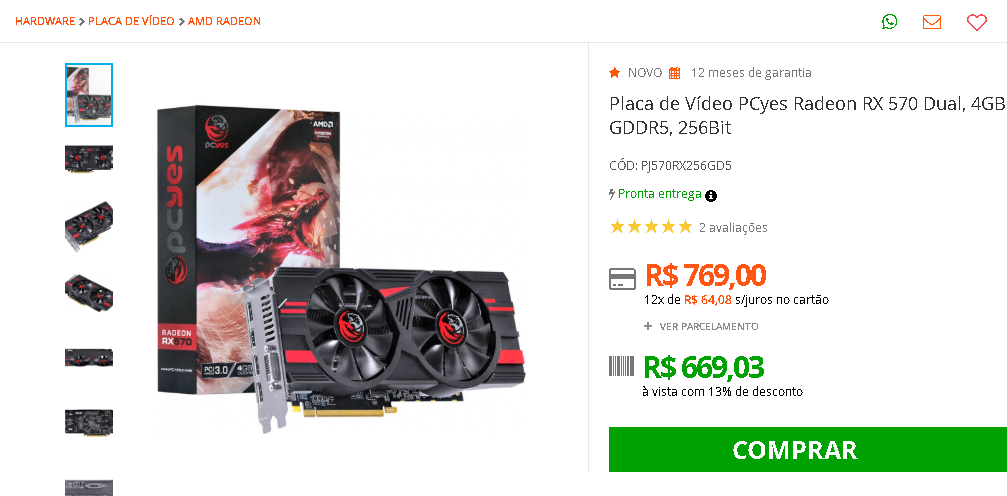Select second thumbnail front view of card

click(89, 159)
